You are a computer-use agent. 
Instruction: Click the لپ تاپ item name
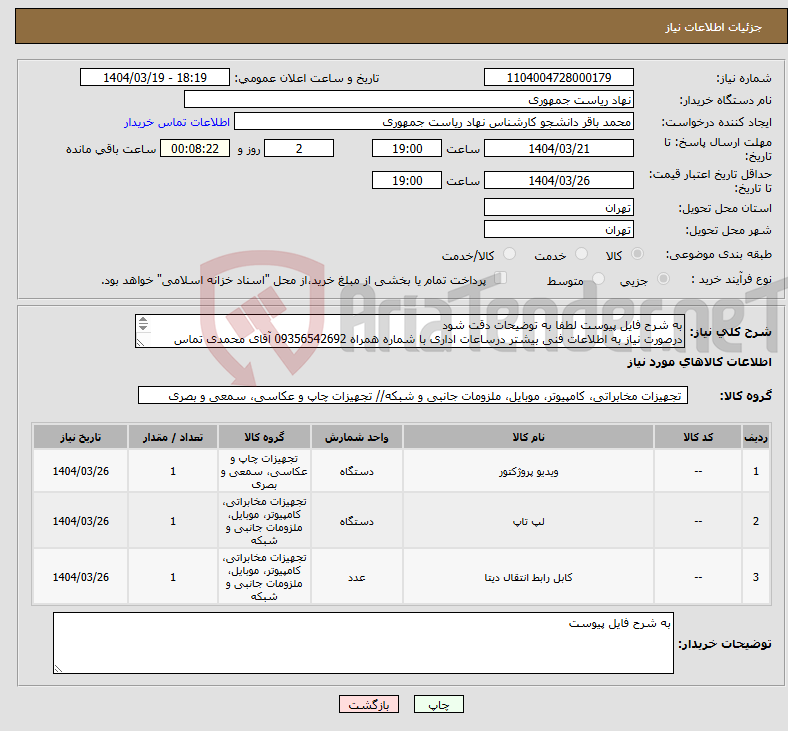(528, 521)
